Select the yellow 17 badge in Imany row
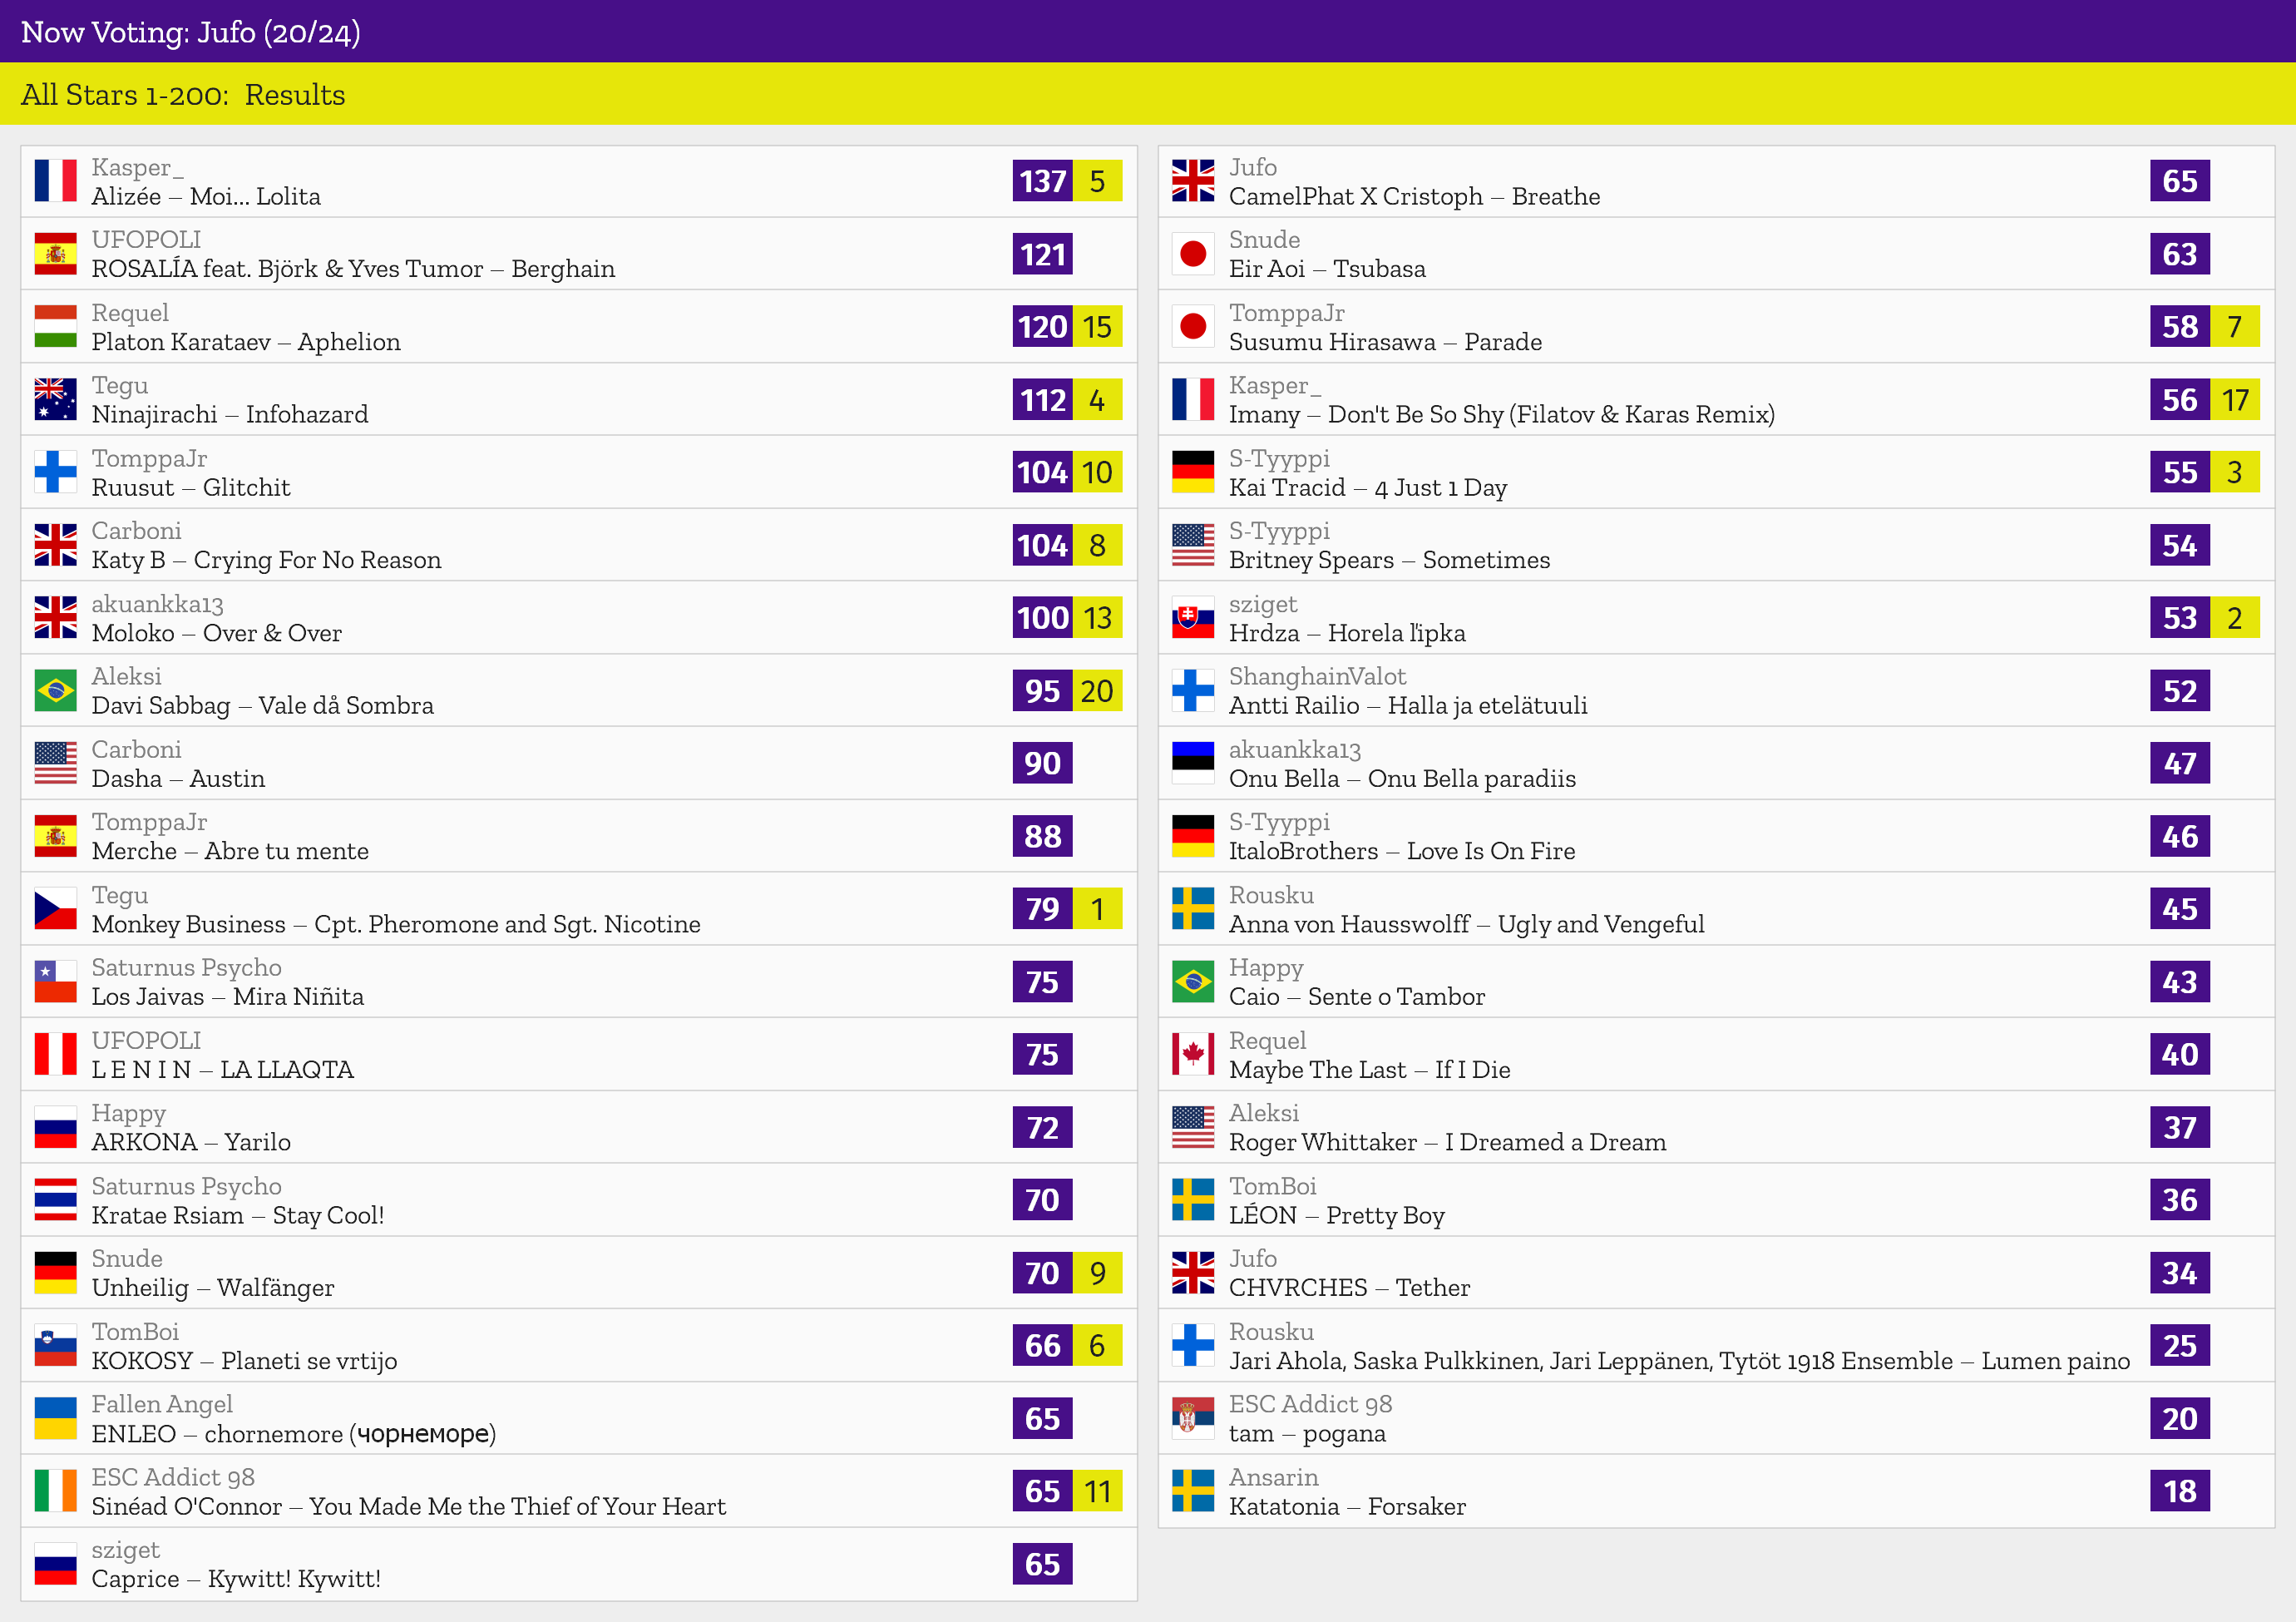The width and height of the screenshot is (2296, 1622). pos(2235,399)
